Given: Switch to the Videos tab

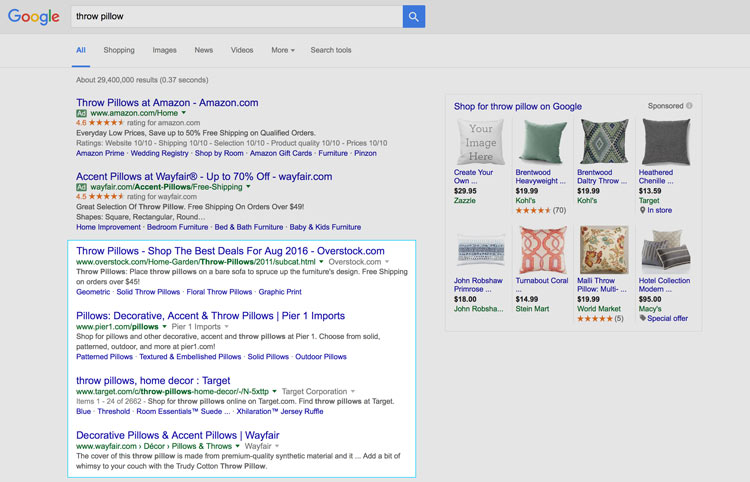Looking at the screenshot, I should pyautogui.click(x=242, y=50).
